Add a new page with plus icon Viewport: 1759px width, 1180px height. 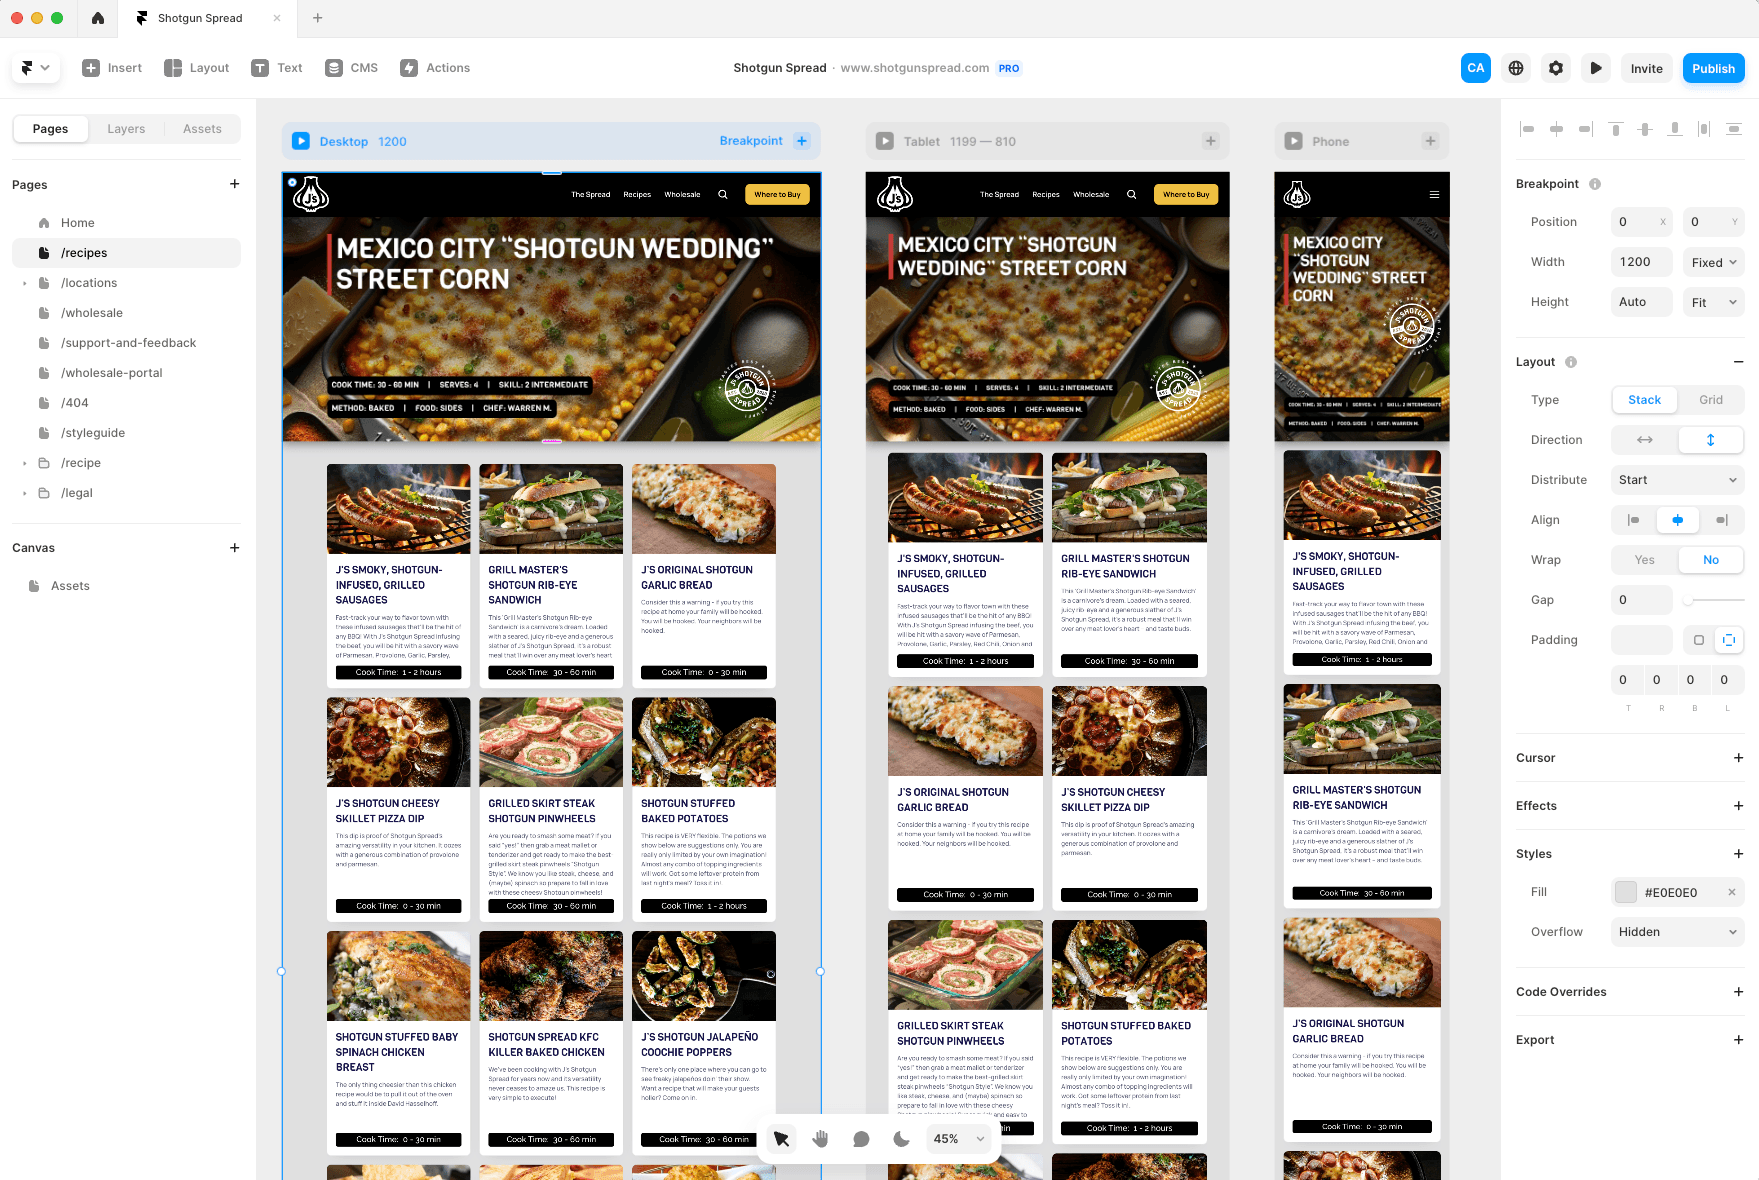234,184
